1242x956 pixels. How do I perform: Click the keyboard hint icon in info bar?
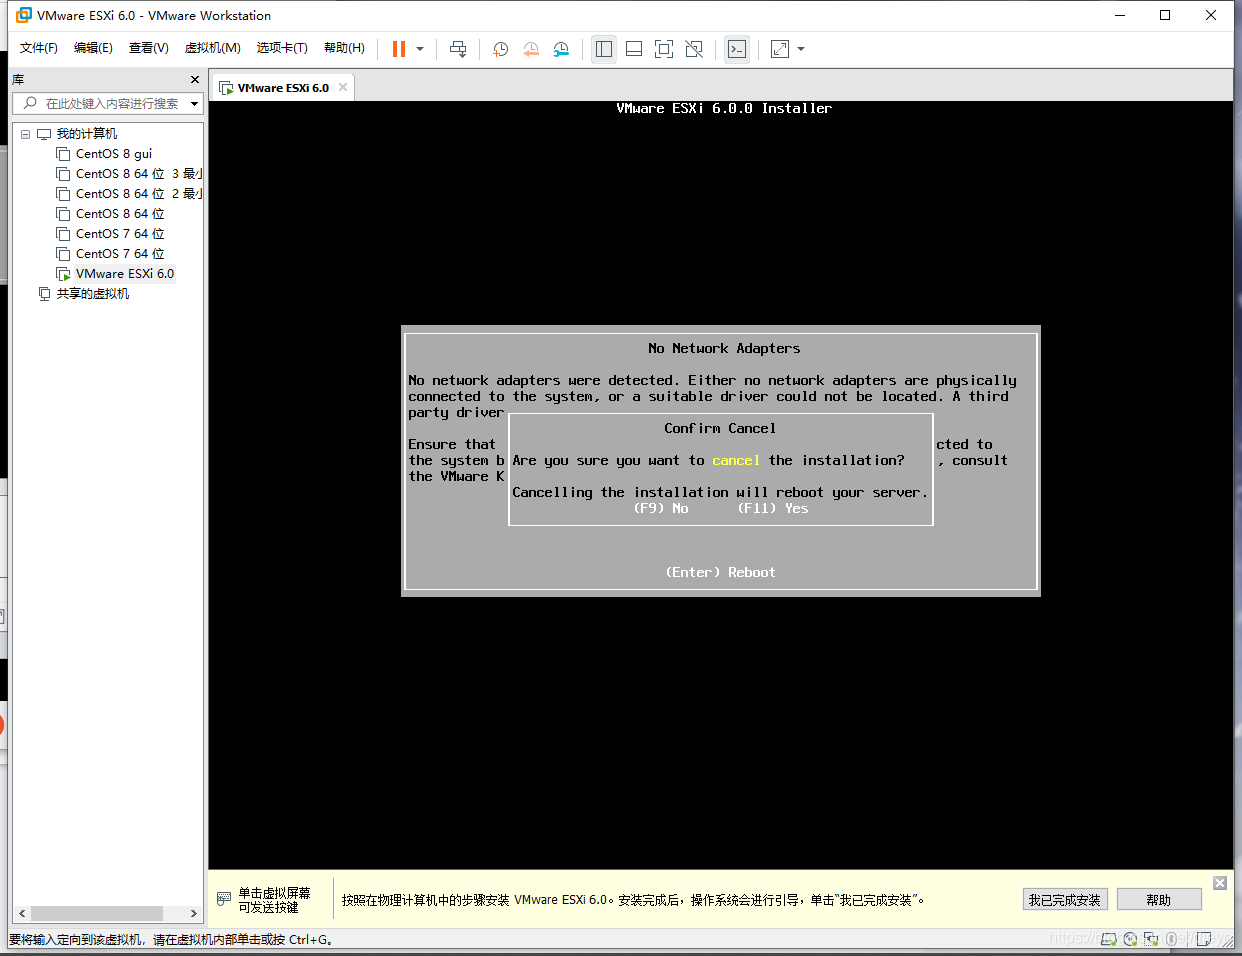click(224, 899)
